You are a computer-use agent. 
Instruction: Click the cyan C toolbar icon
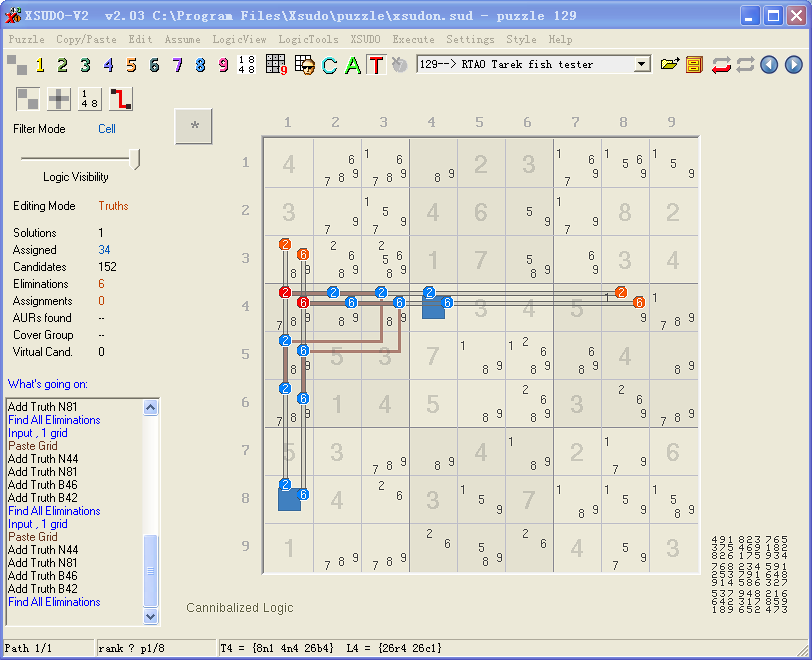(329, 65)
